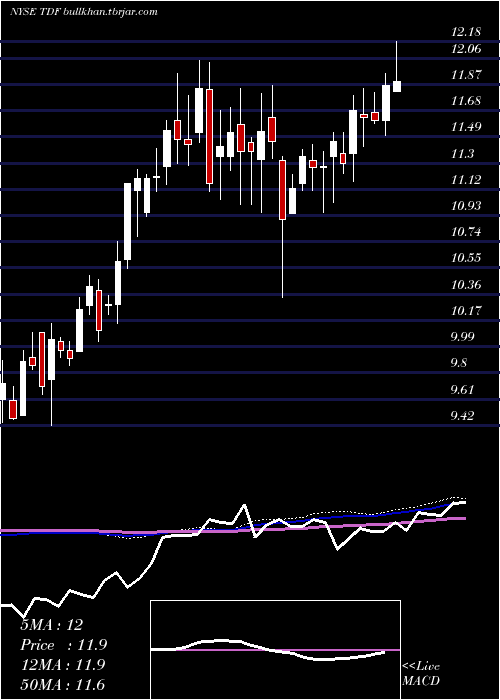
Task: Click the 9.42 price axis label
Action: coord(463,416)
